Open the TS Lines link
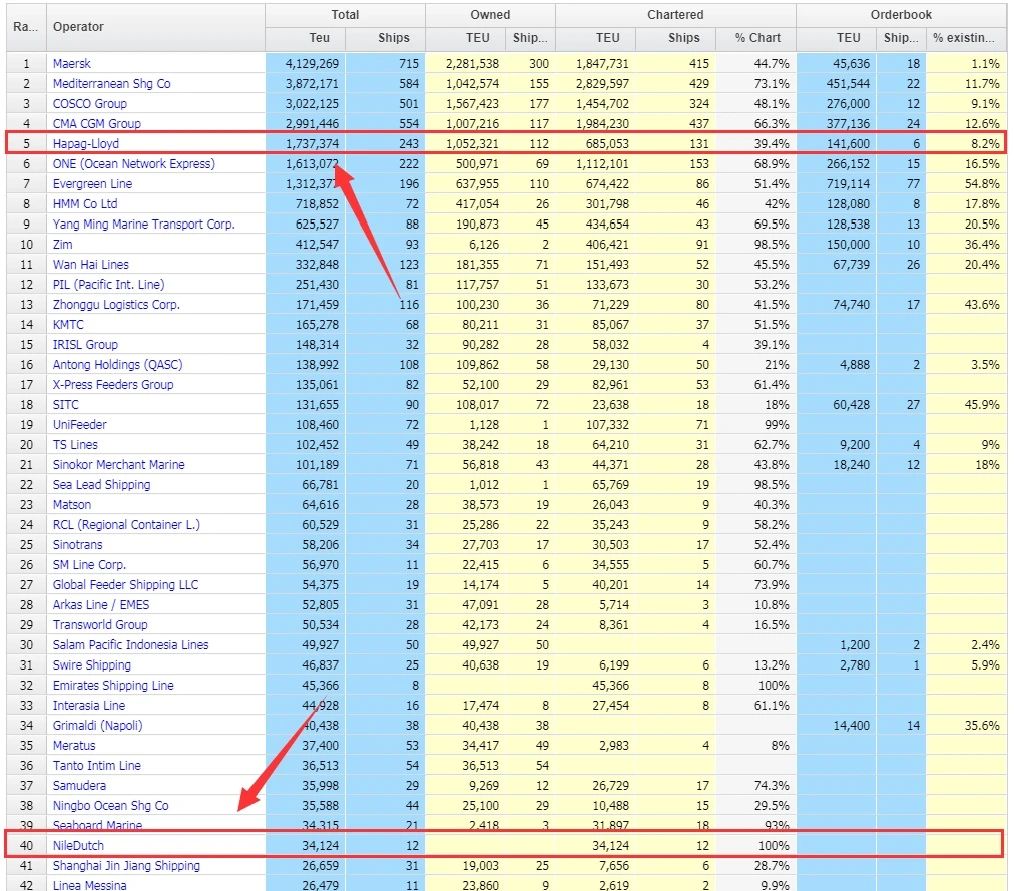1014x891 pixels. 75,445
